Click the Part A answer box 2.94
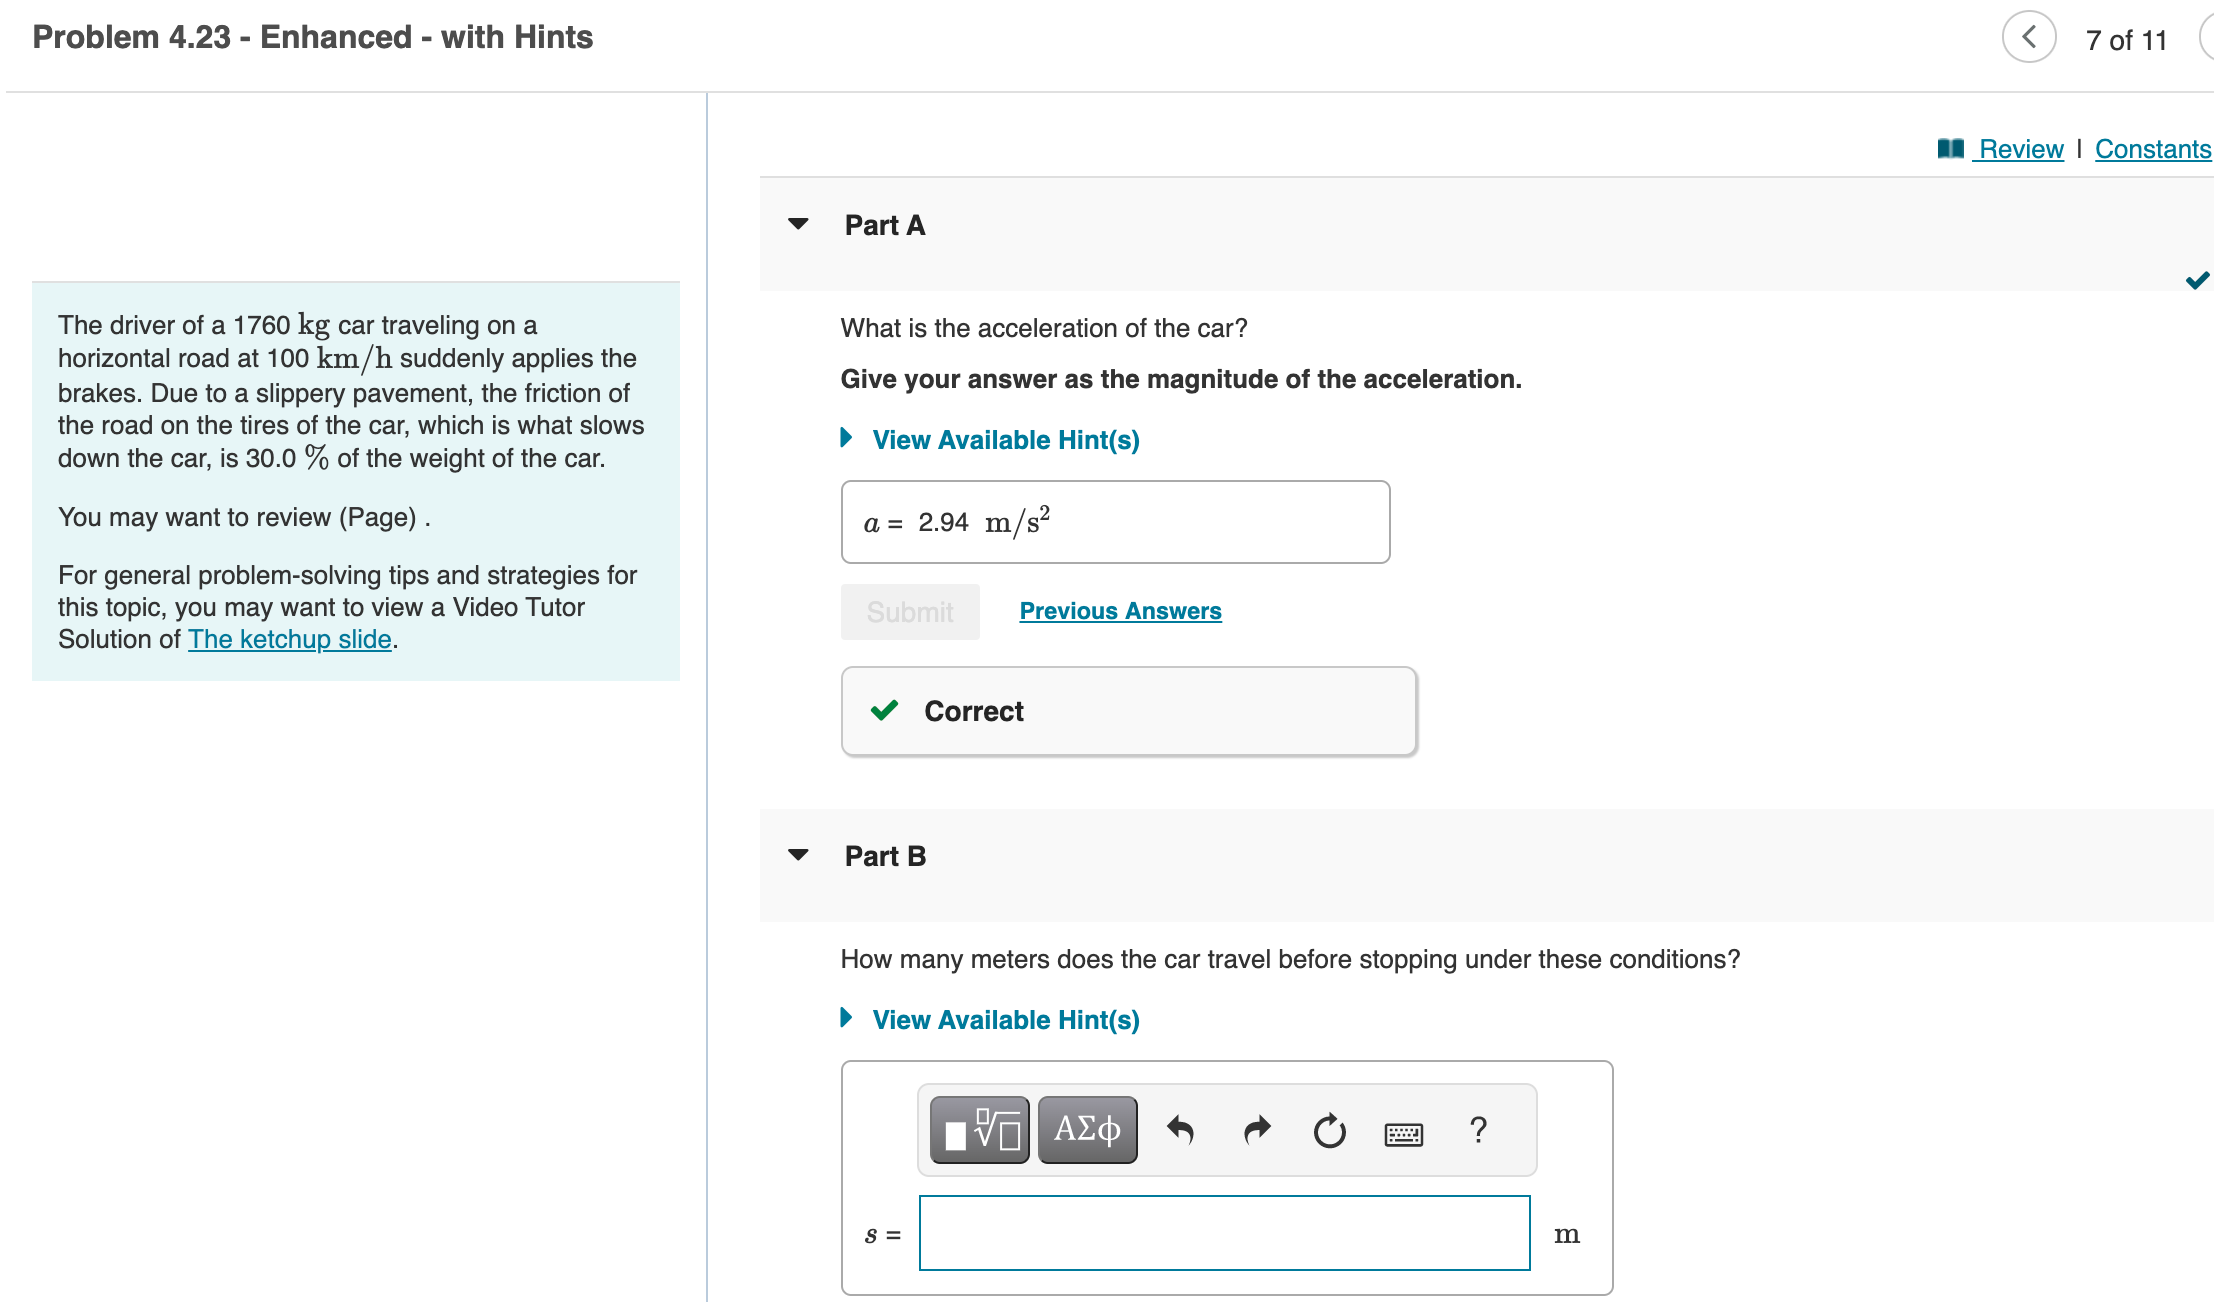This screenshot has height=1302, width=2214. (1115, 522)
